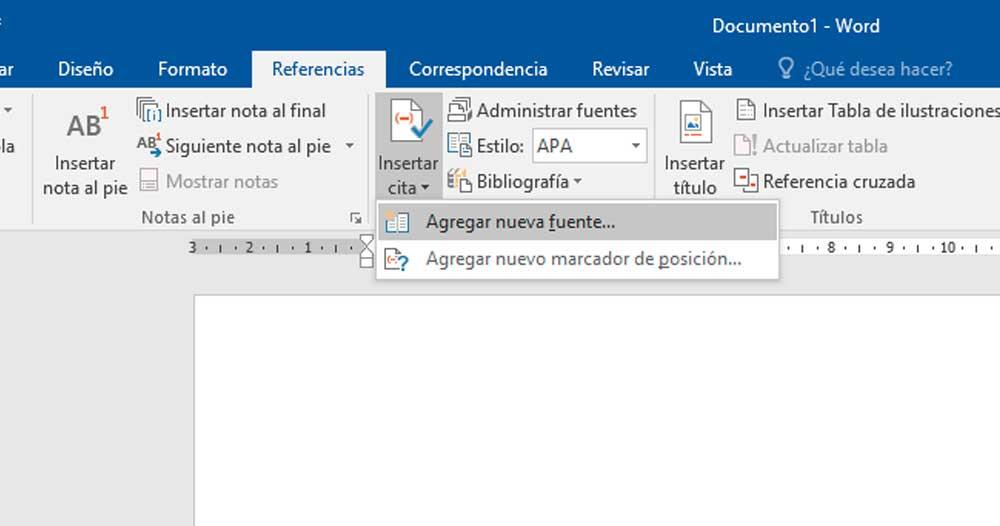1000x526 pixels.
Task: Click the book icon of Agregar nueva fuente
Action: pyautogui.click(x=397, y=222)
